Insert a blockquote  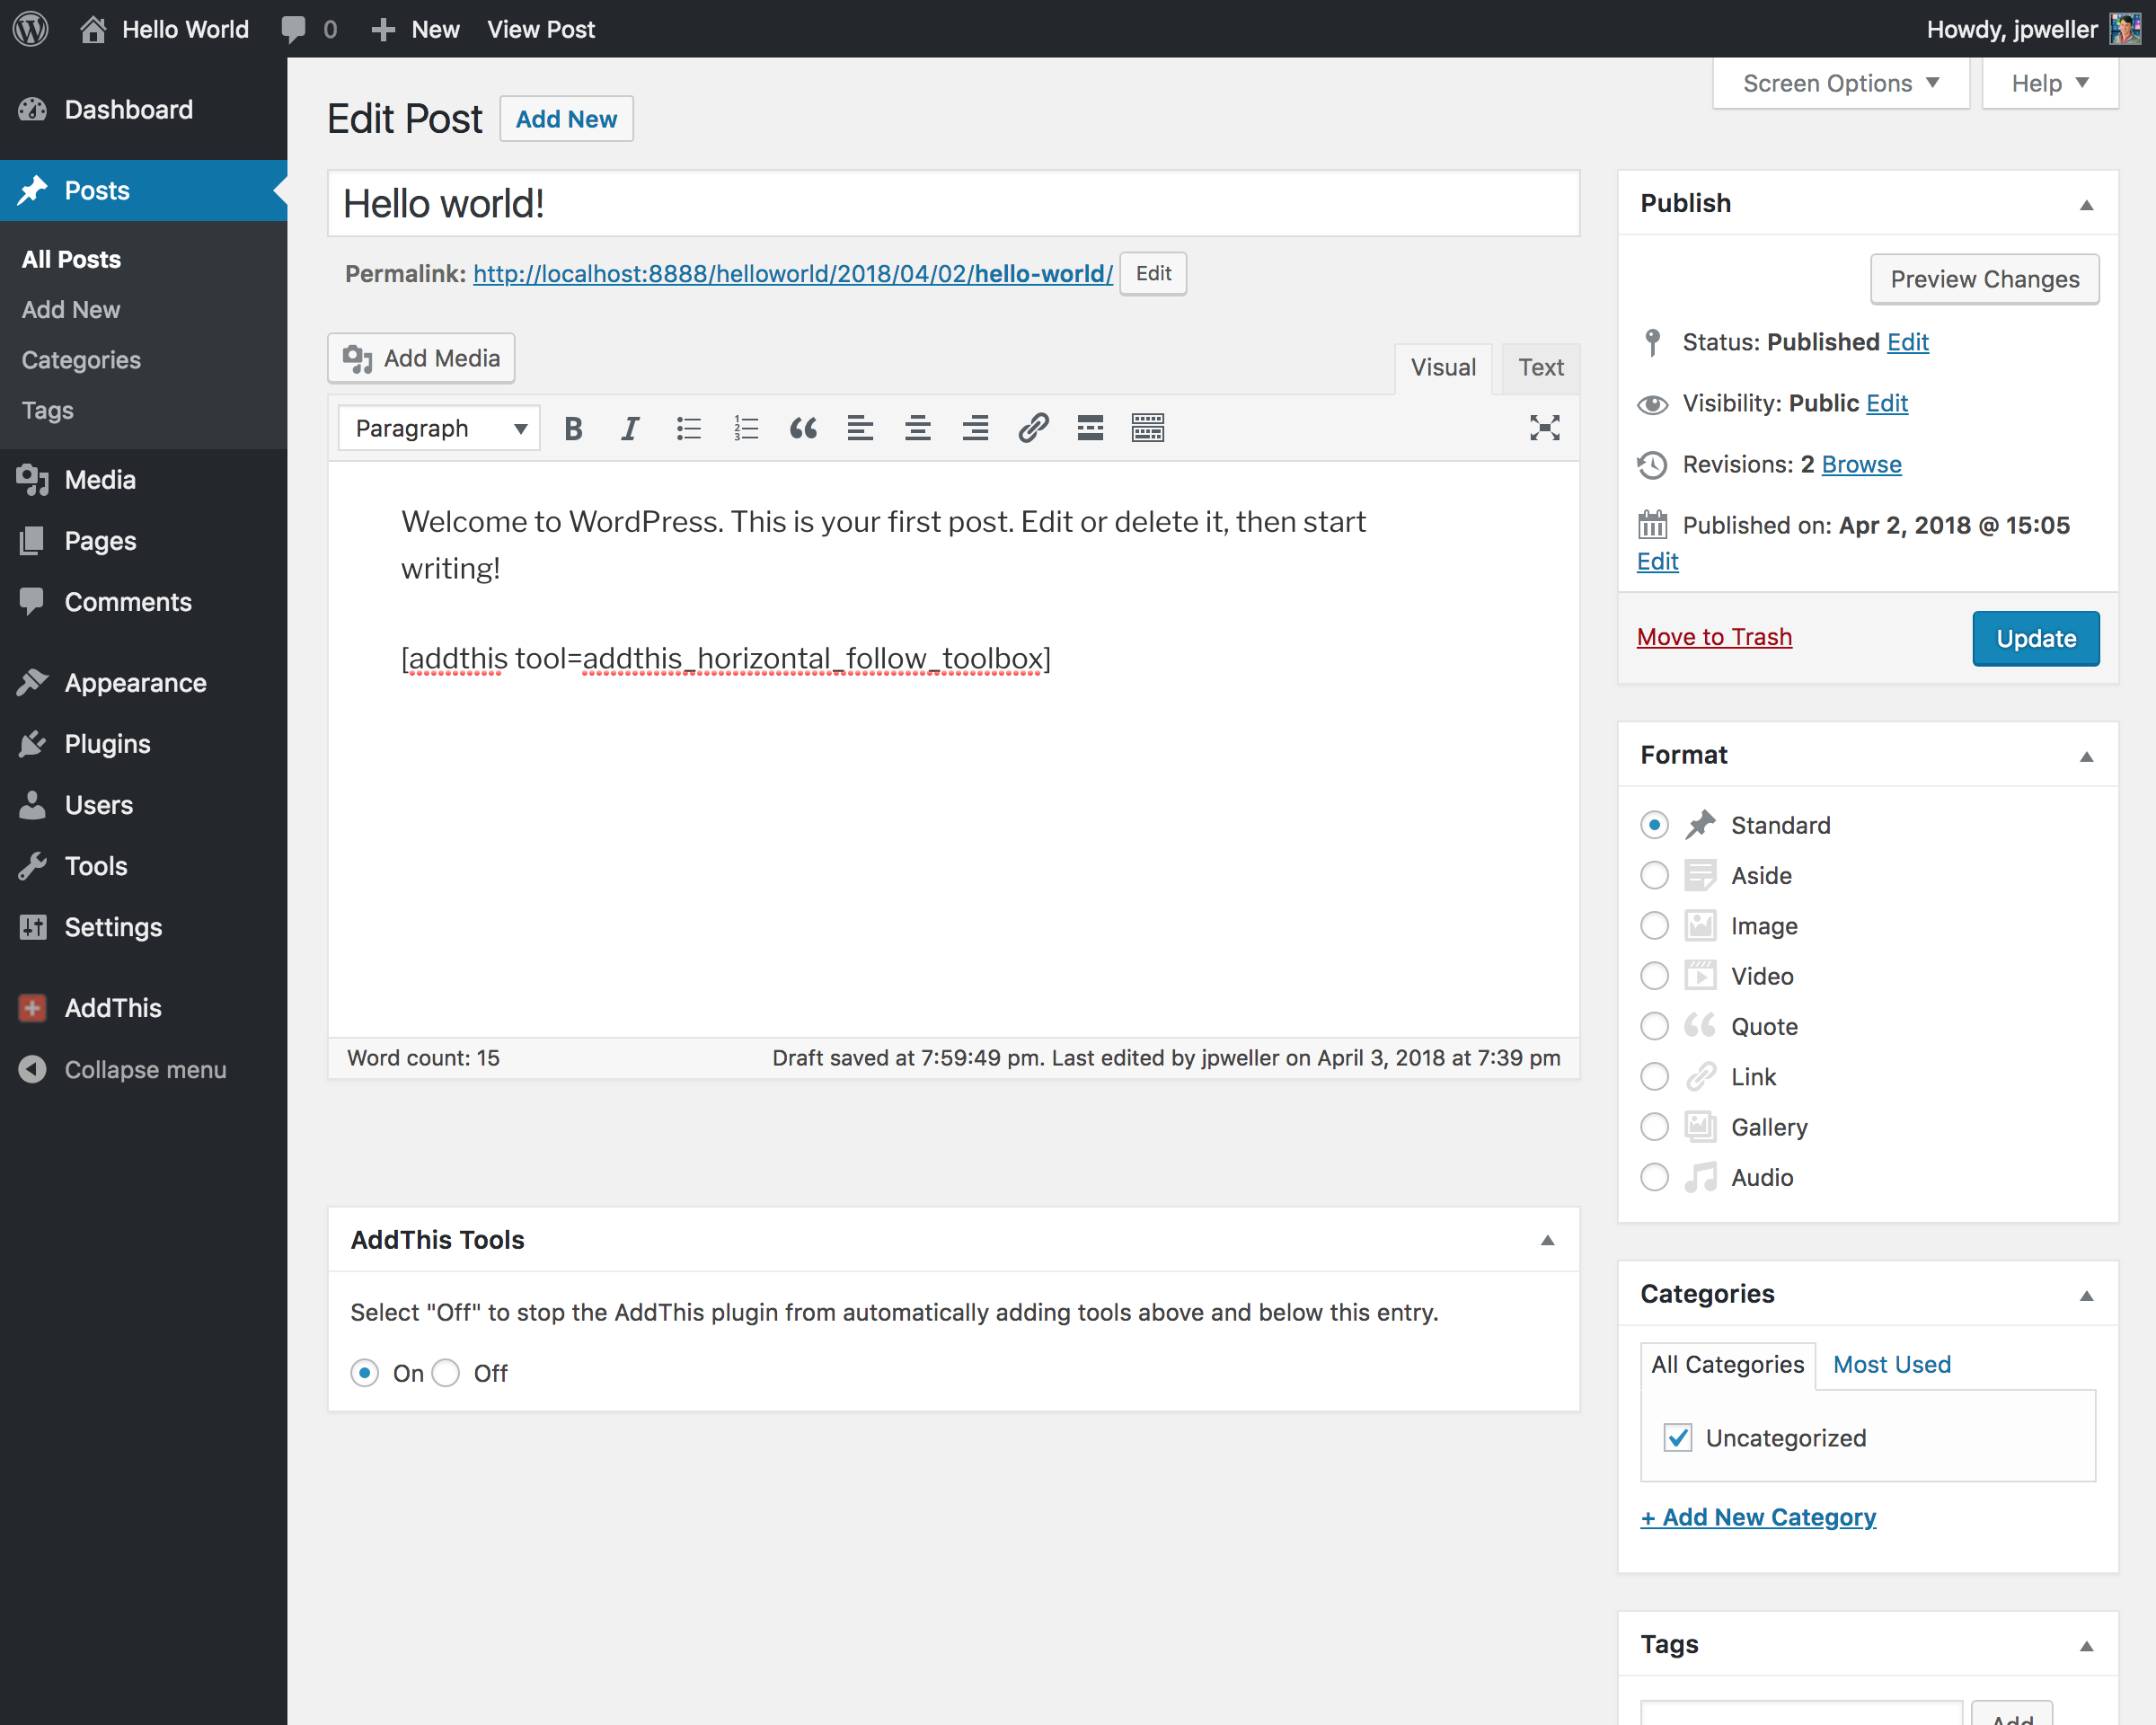(x=803, y=428)
